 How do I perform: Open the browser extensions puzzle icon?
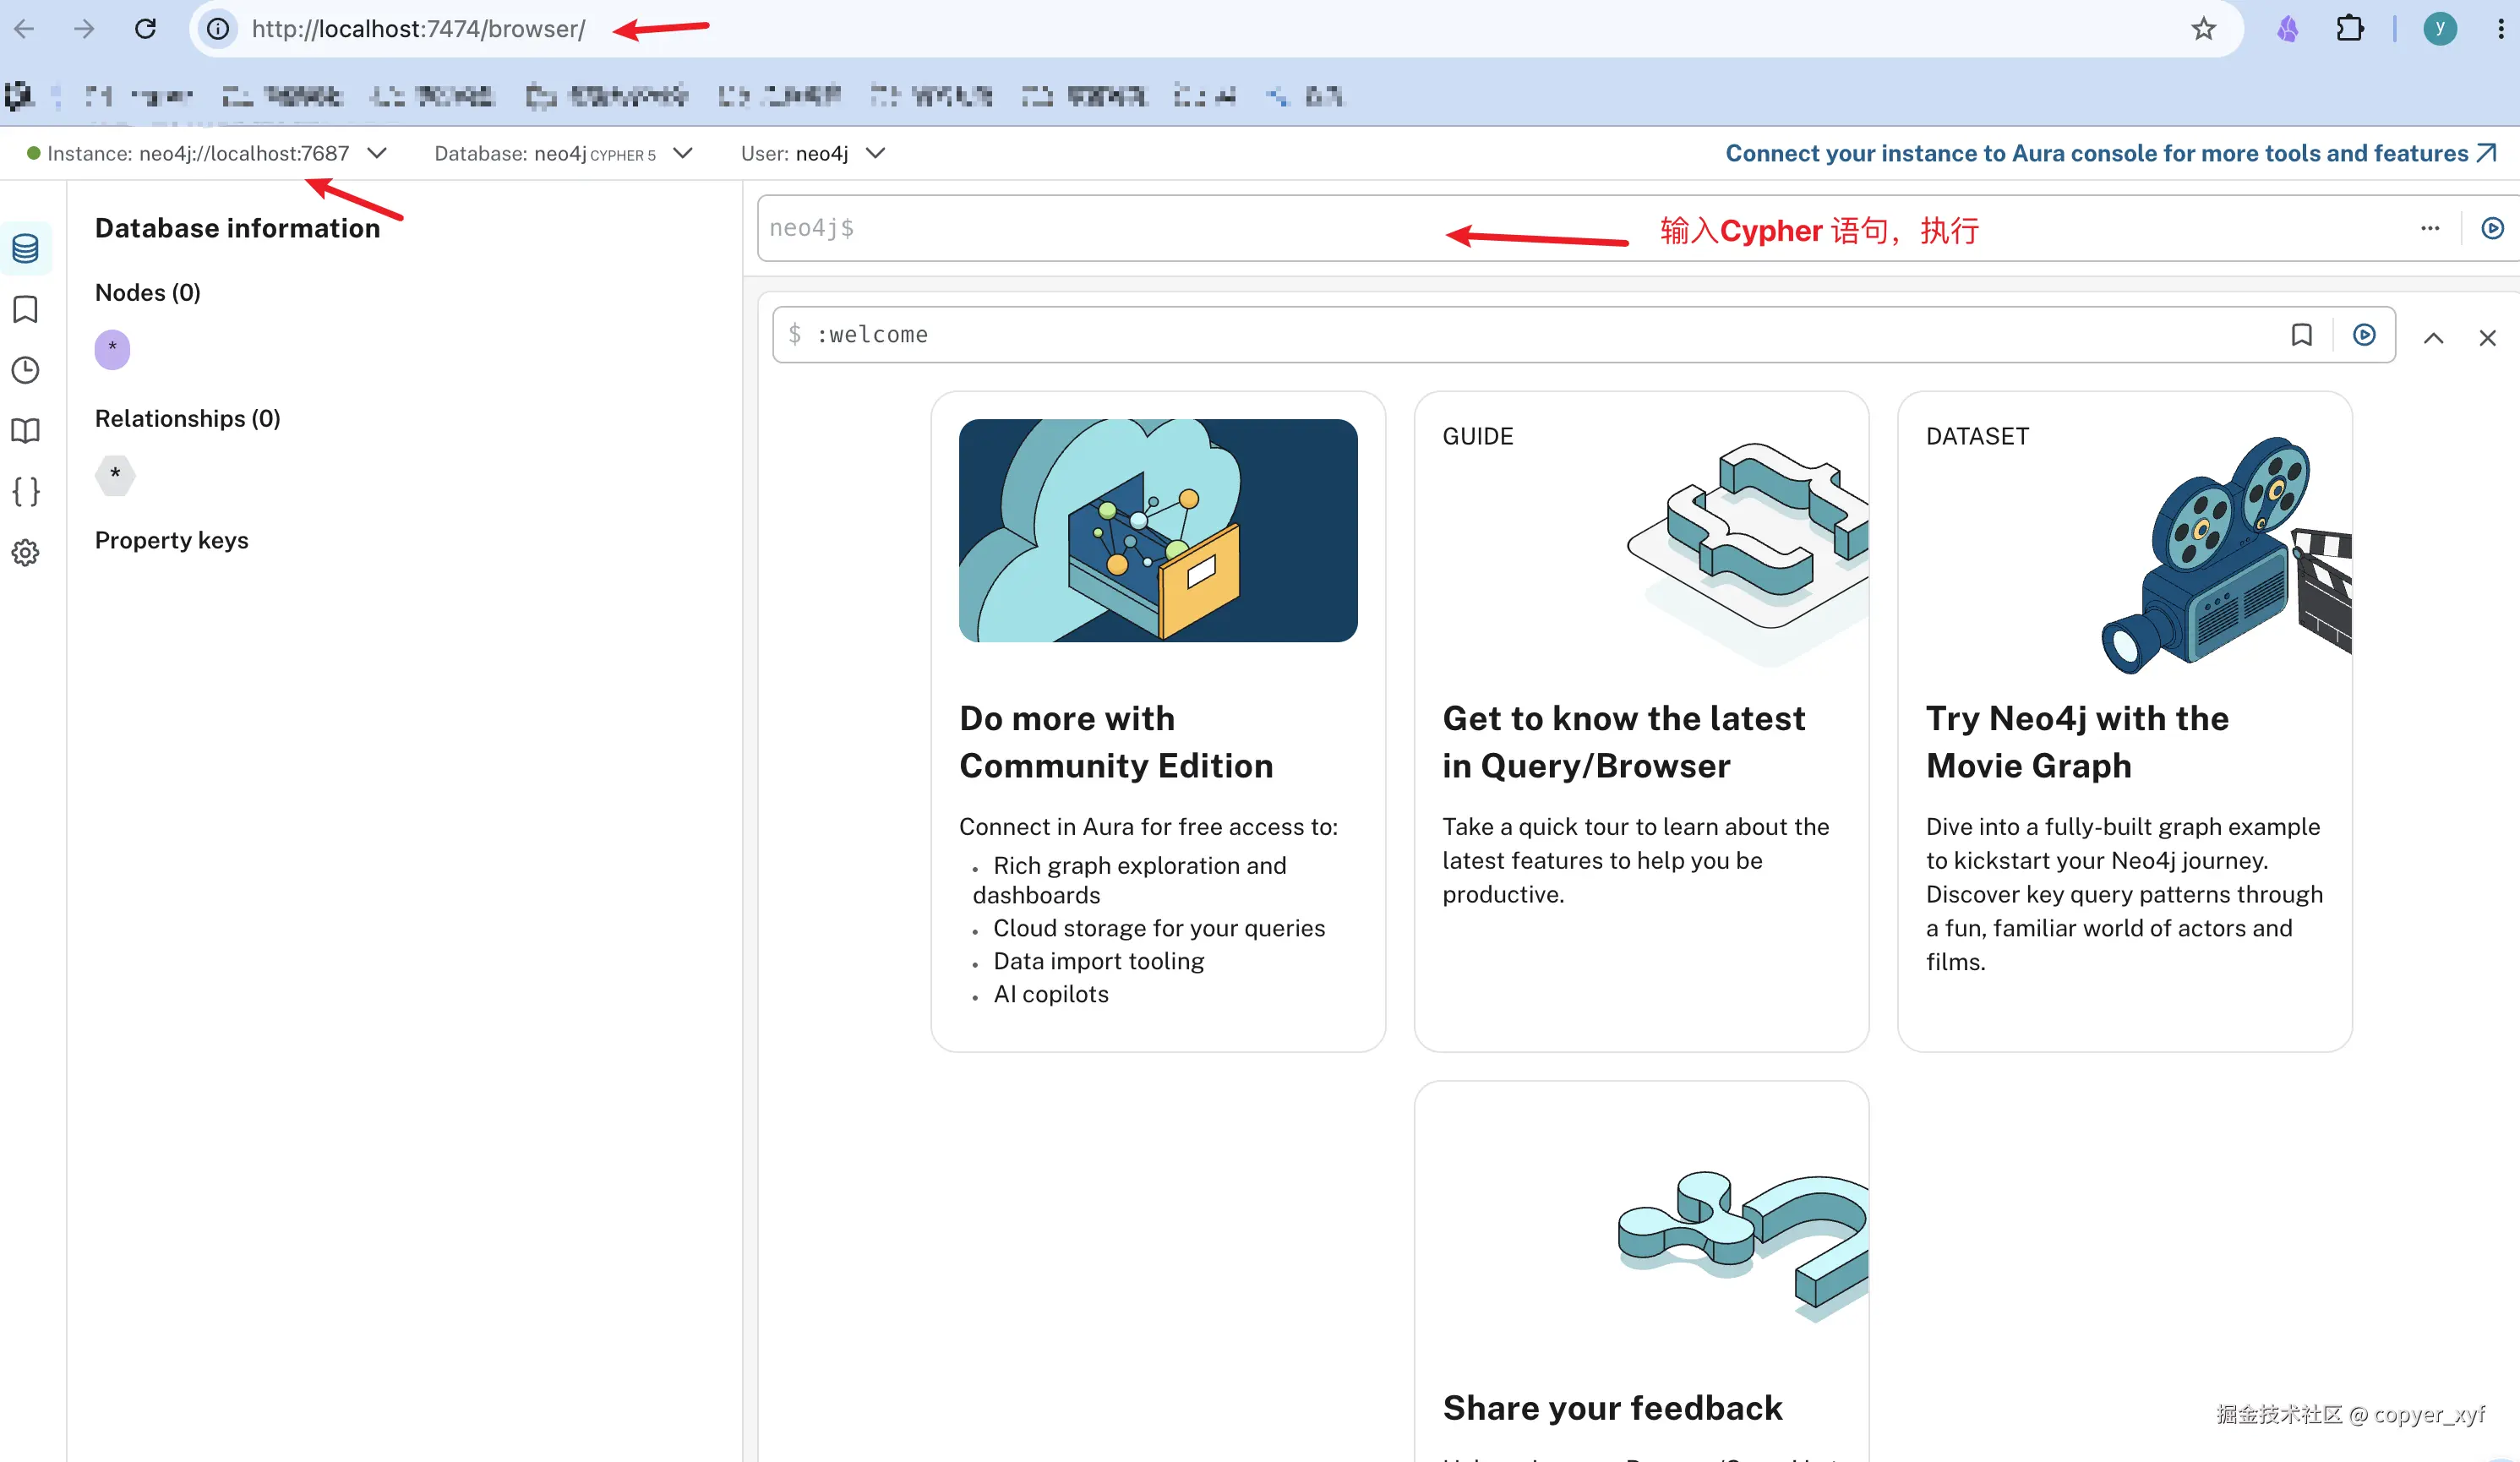(x=2350, y=29)
